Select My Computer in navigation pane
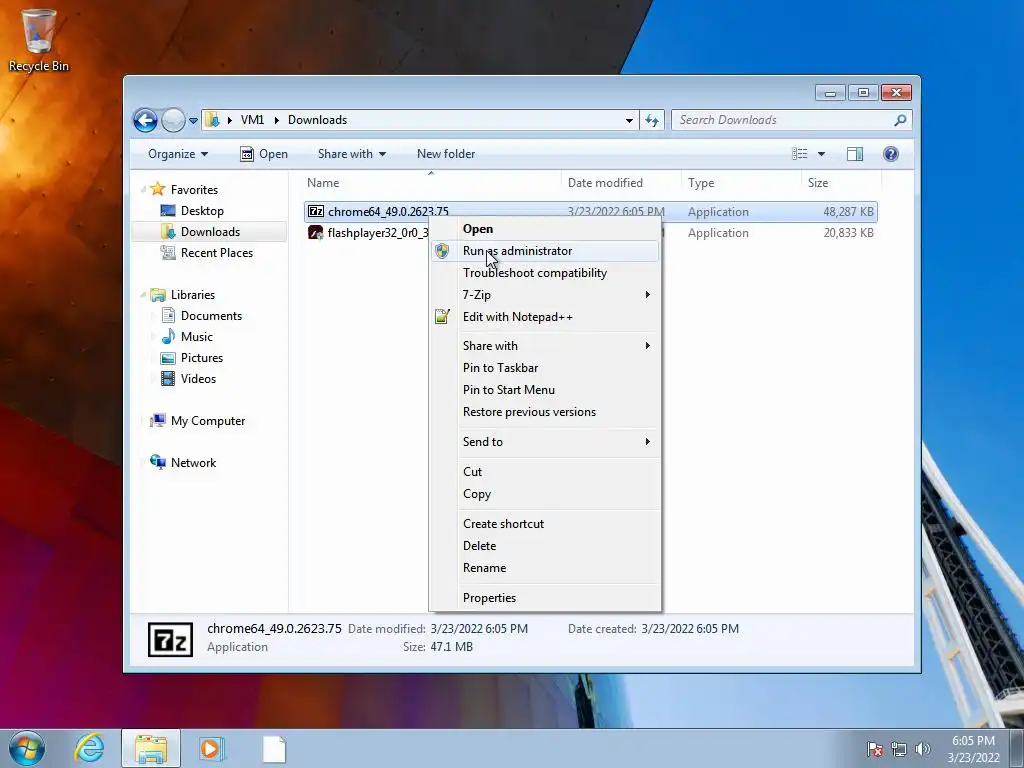Image resolution: width=1024 pixels, height=768 pixels. point(208,421)
